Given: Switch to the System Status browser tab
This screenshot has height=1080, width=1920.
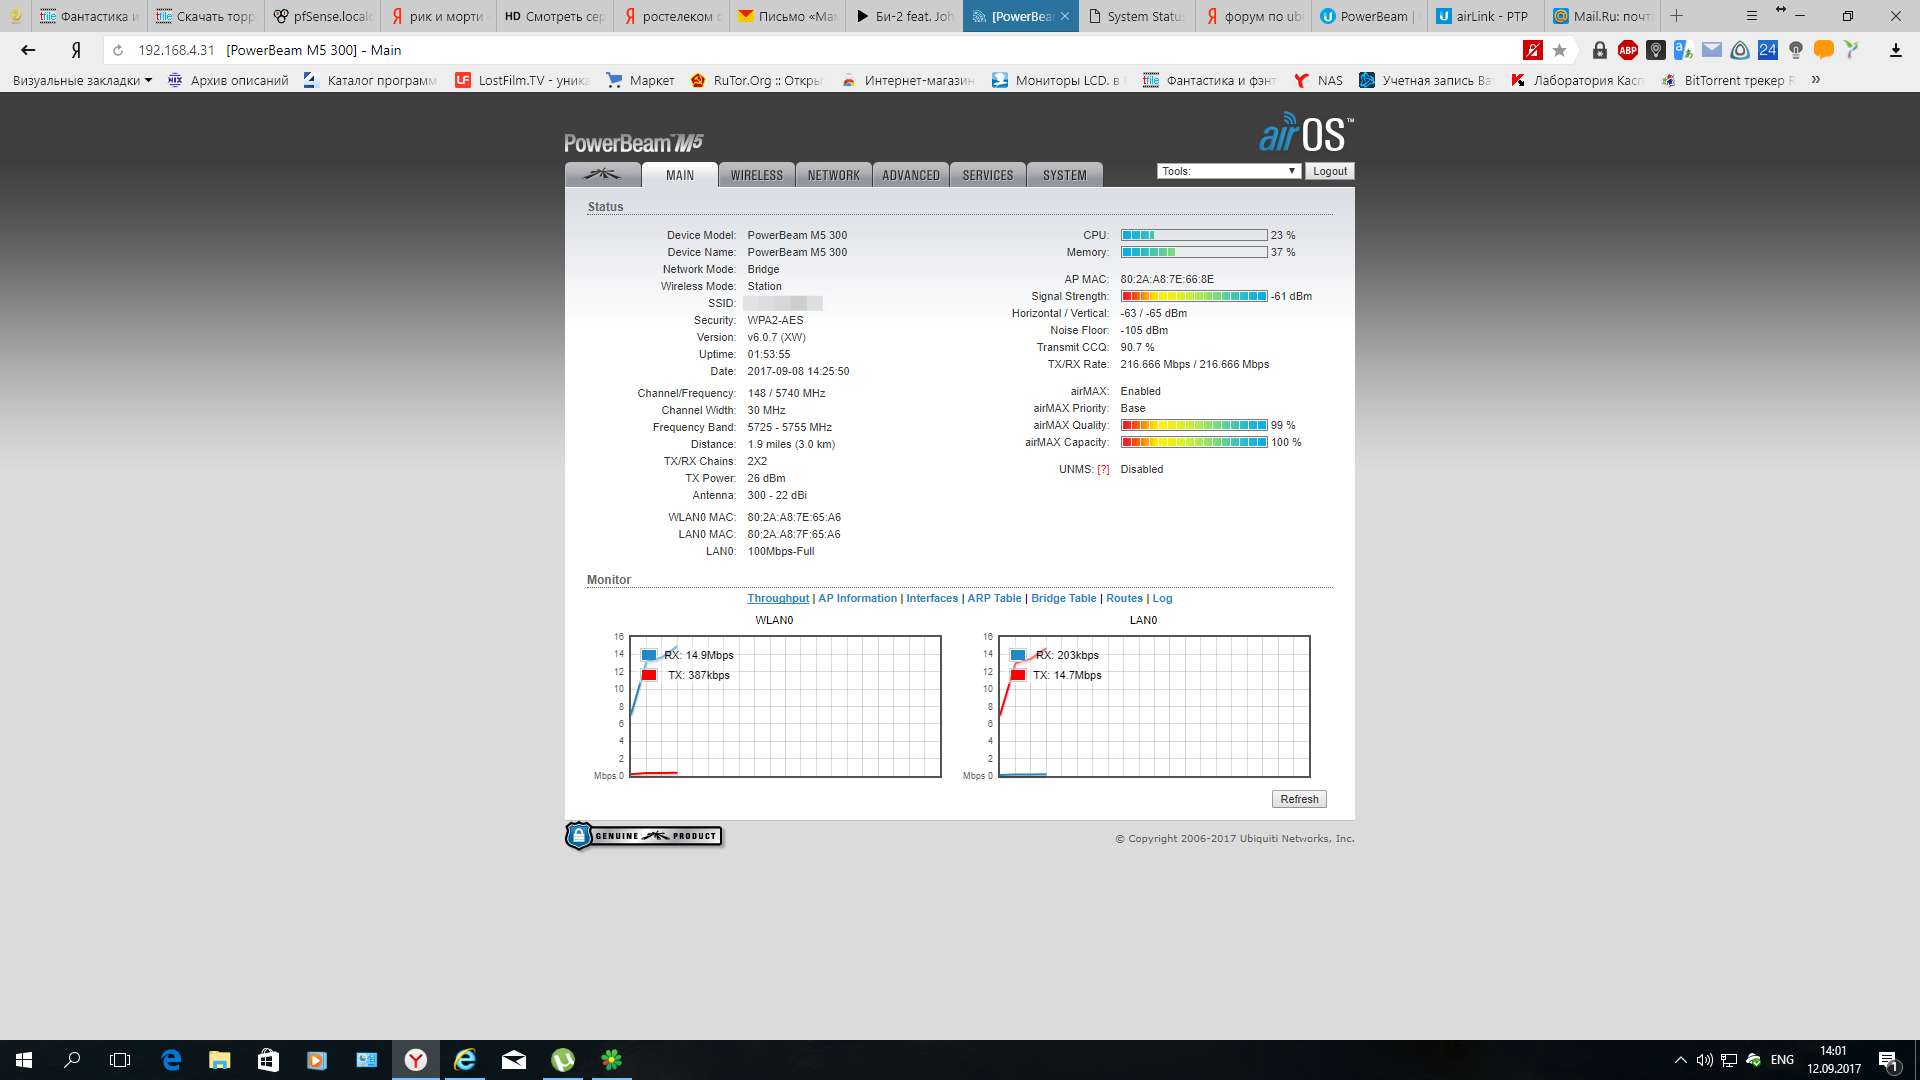Looking at the screenshot, I should click(1136, 16).
